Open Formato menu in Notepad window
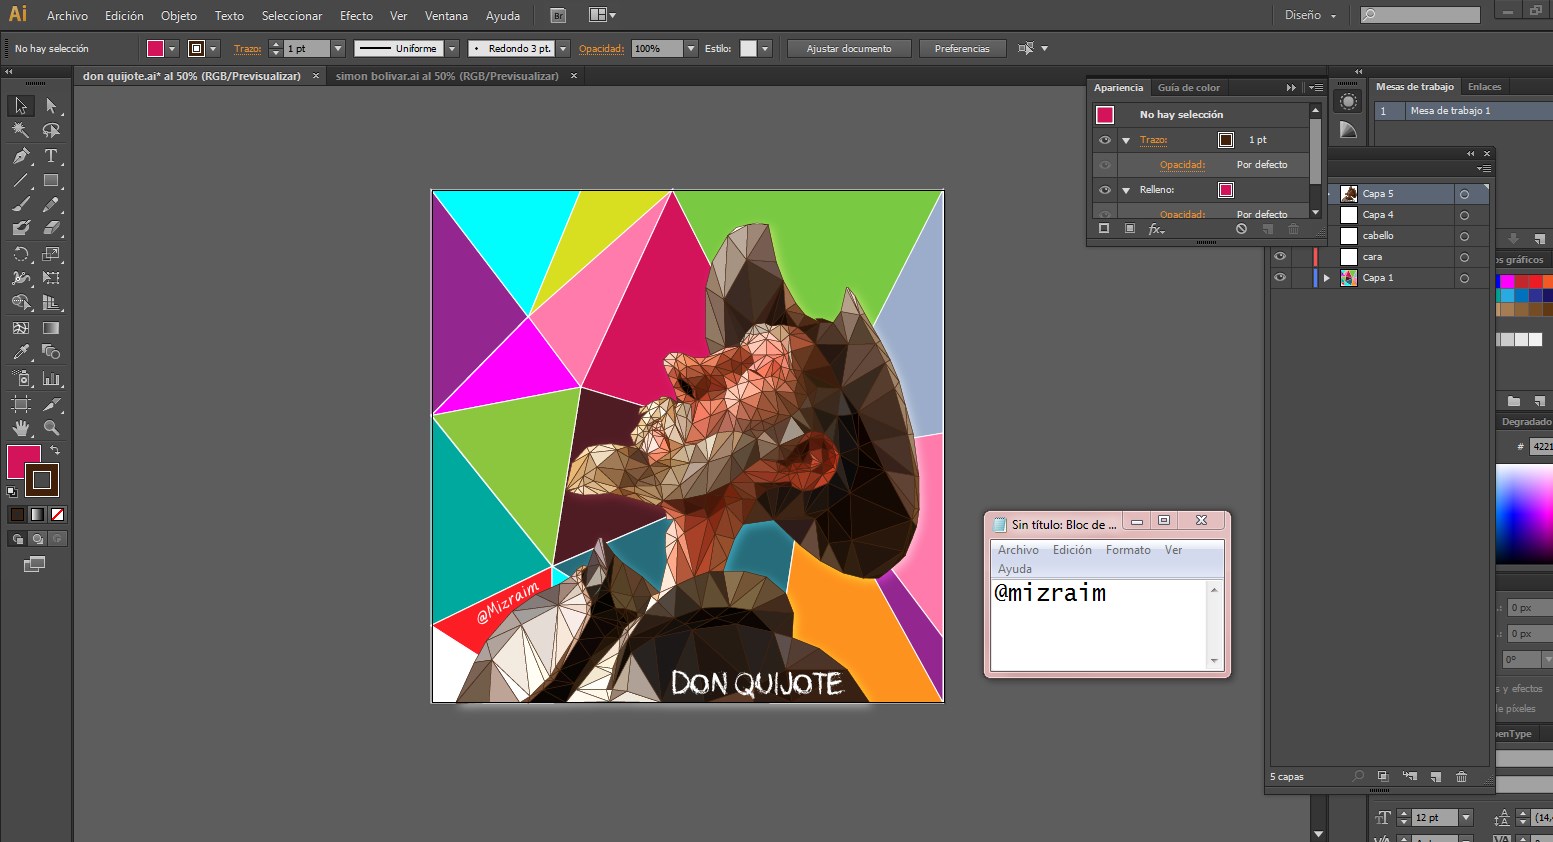The height and width of the screenshot is (842, 1553). (x=1128, y=550)
